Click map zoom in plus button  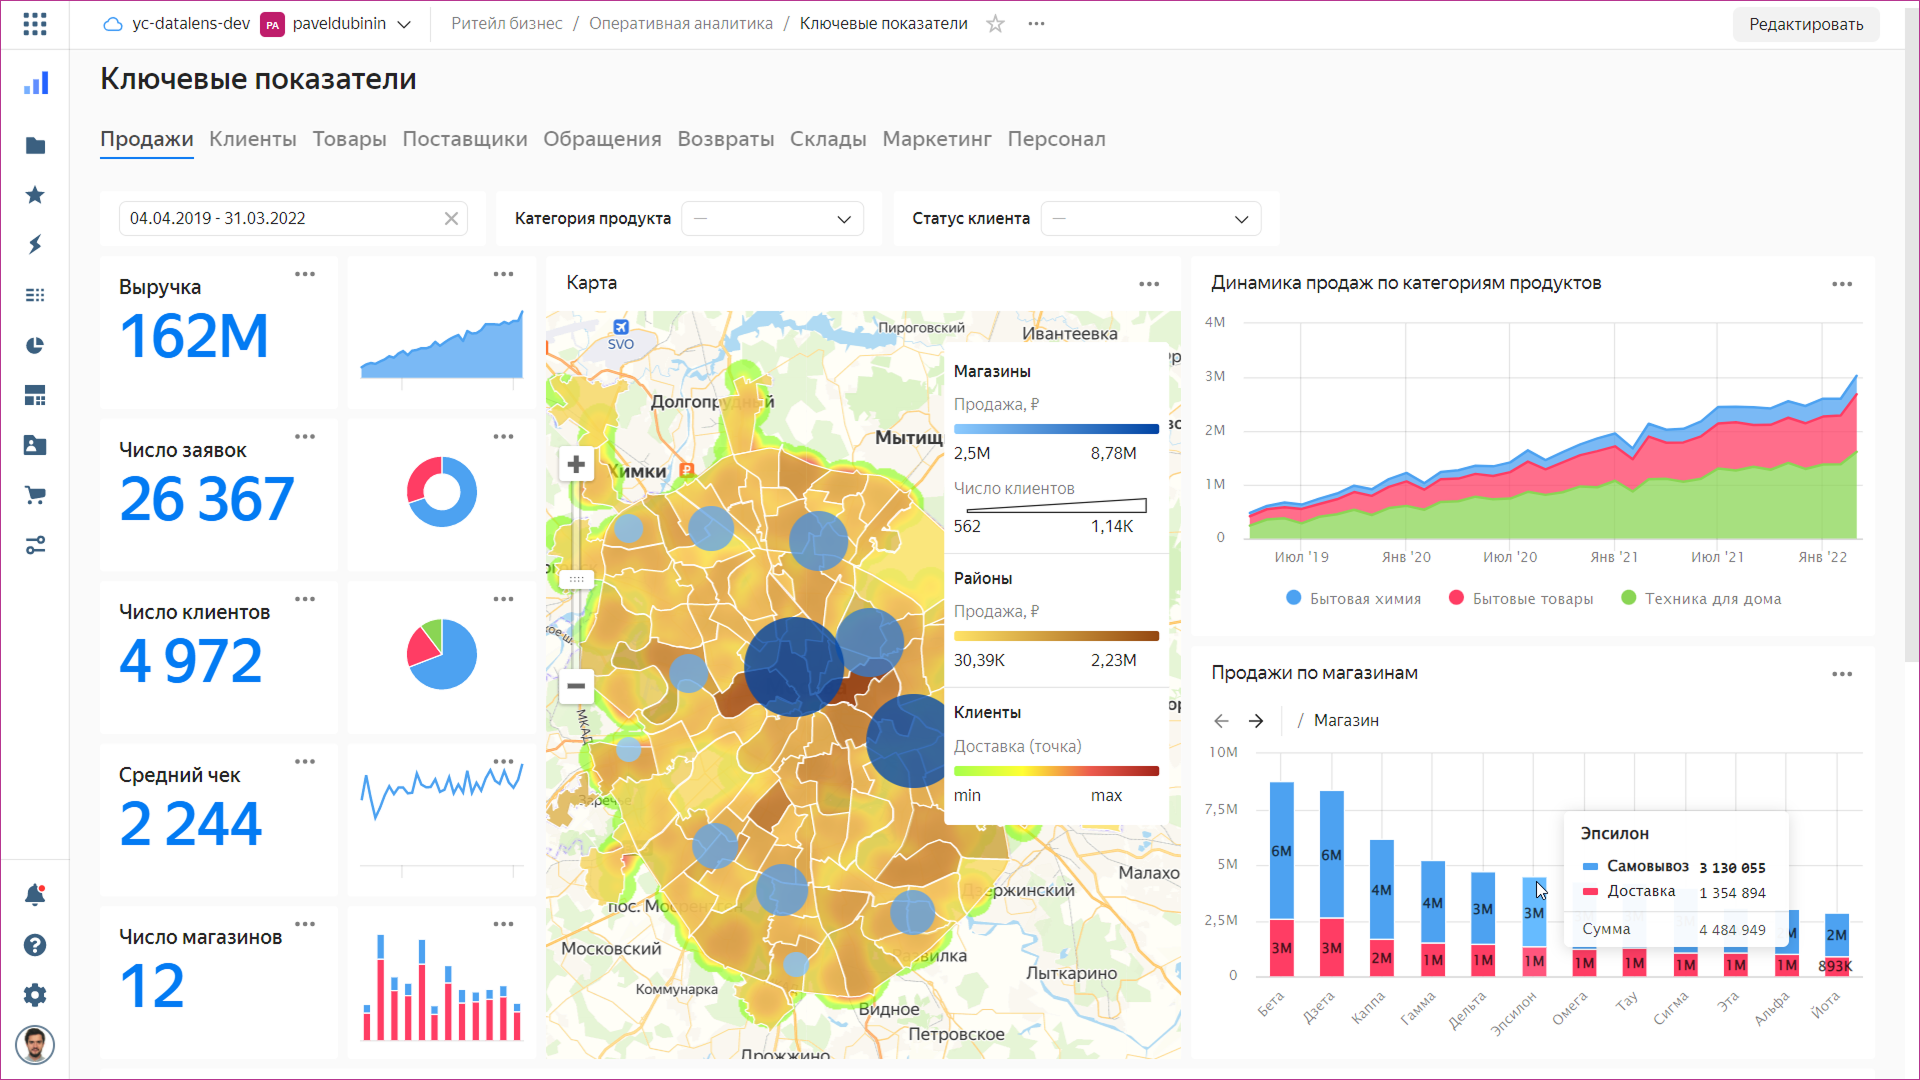point(576,464)
